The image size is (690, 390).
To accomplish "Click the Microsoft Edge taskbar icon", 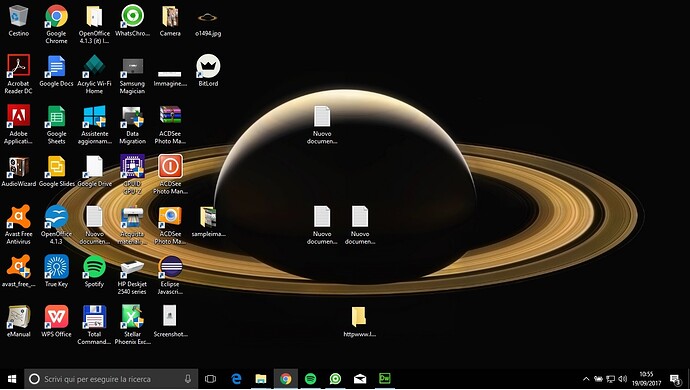I will point(236,379).
